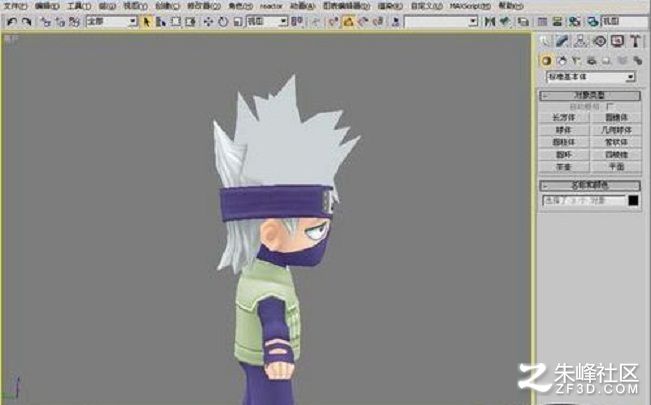Open the MAXScript menu
The width and height of the screenshot is (651, 405).
(x=470, y=6)
